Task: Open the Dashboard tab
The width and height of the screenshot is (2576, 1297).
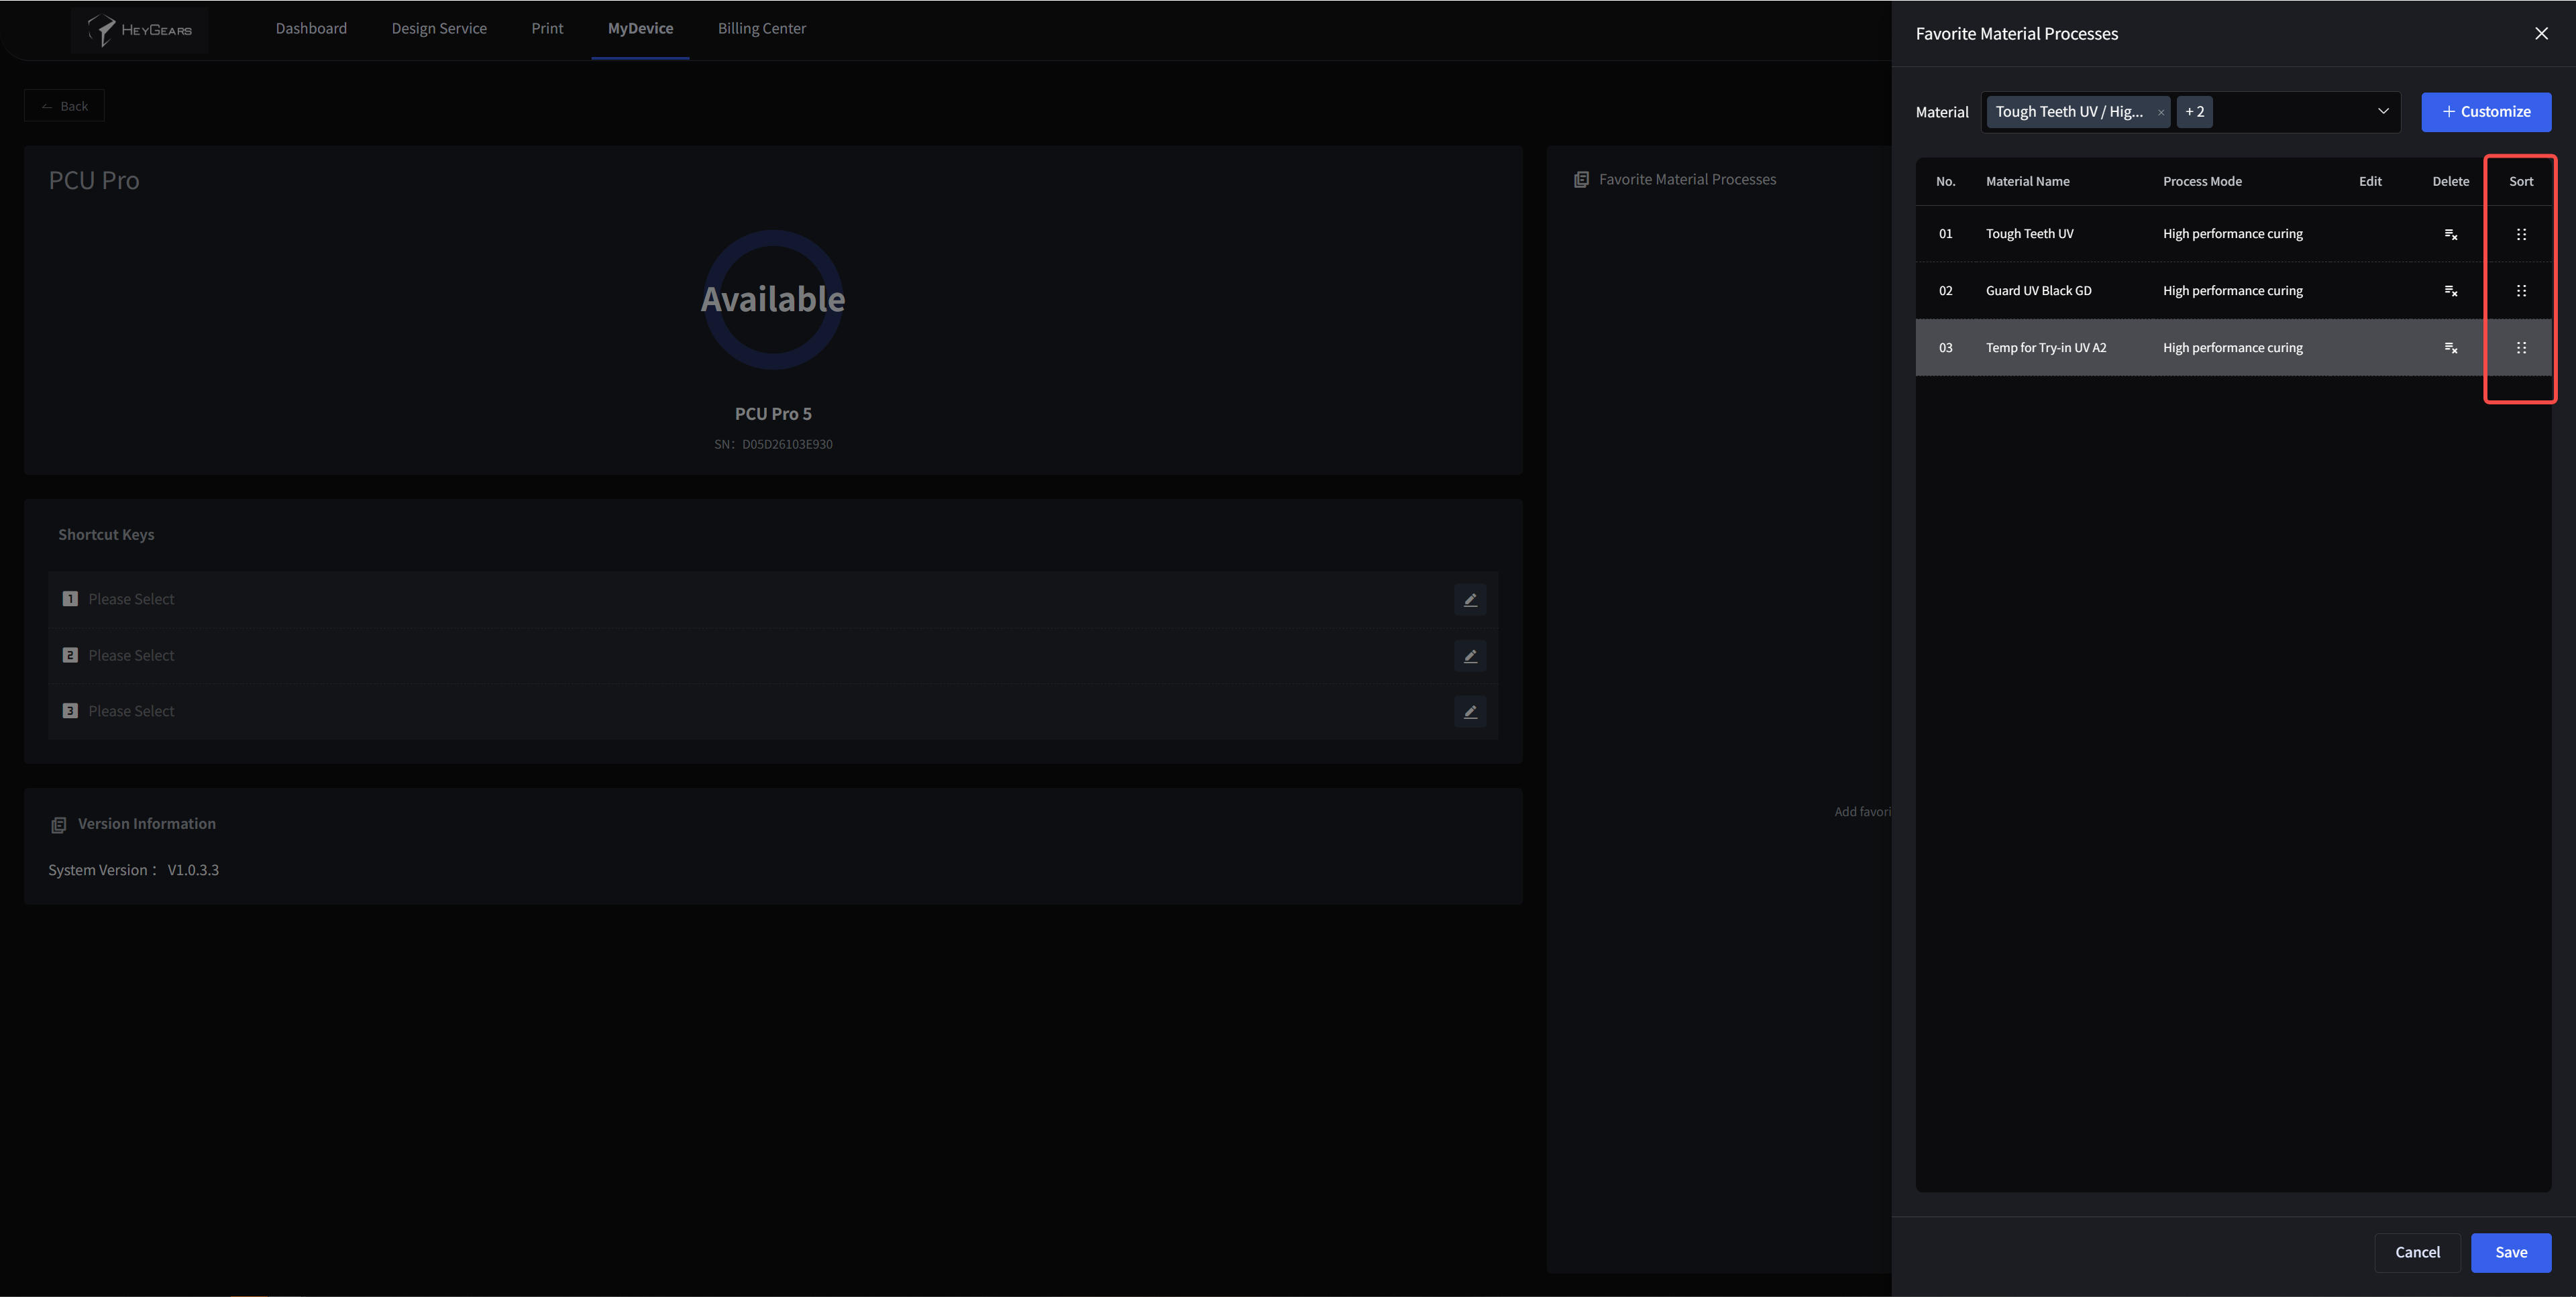Action: [x=311, y=29]
